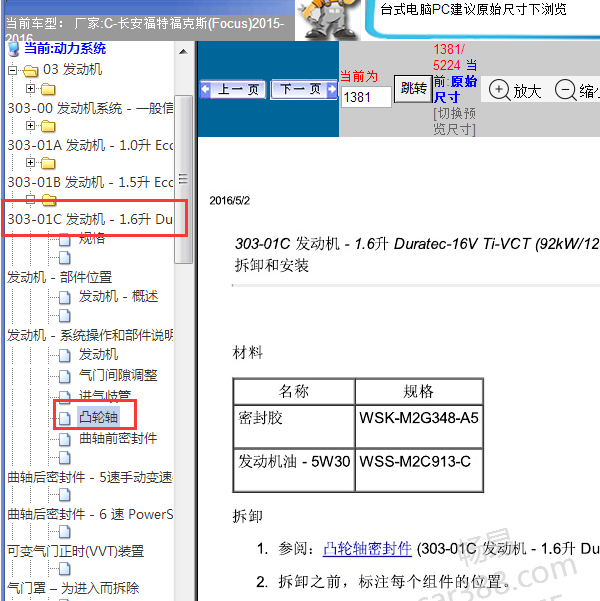The image size is (600, 601).
Task: Click the page icon beside 气门间隙调整
Action: click(x=65, y=376)
